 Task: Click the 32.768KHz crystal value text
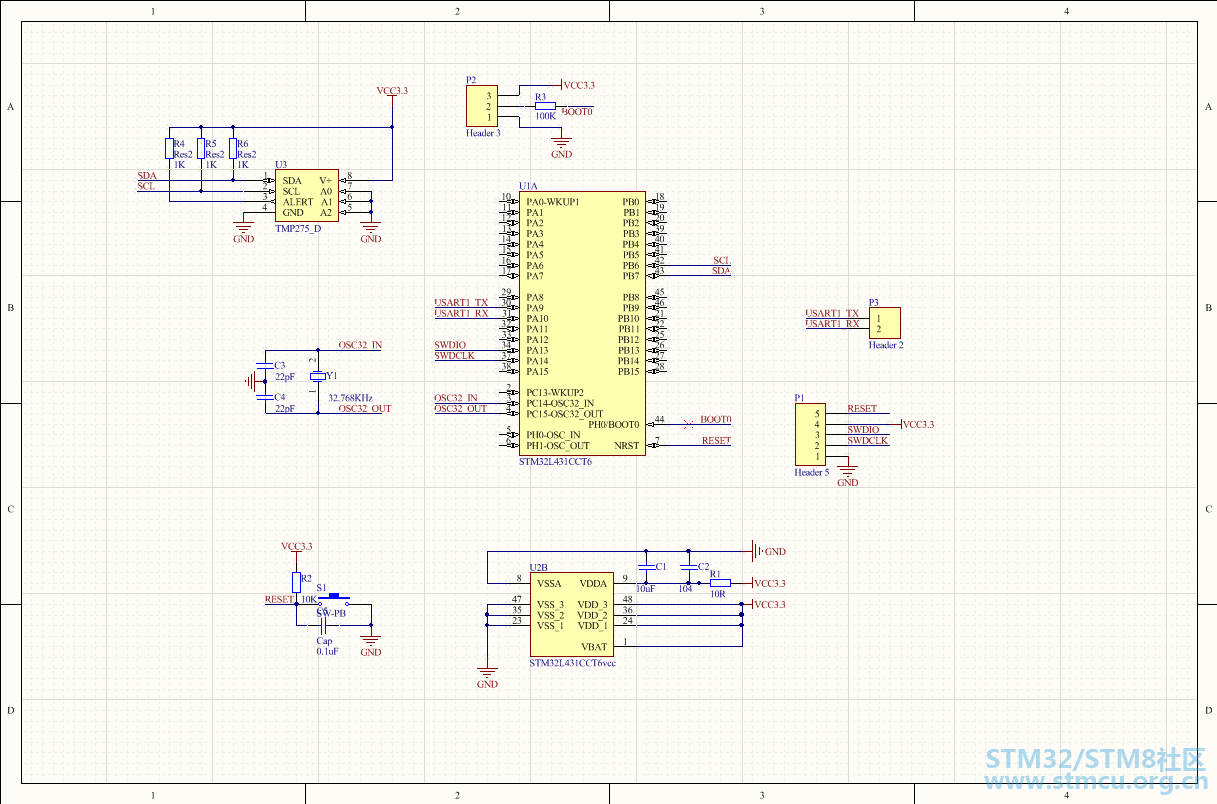(350, 397)
